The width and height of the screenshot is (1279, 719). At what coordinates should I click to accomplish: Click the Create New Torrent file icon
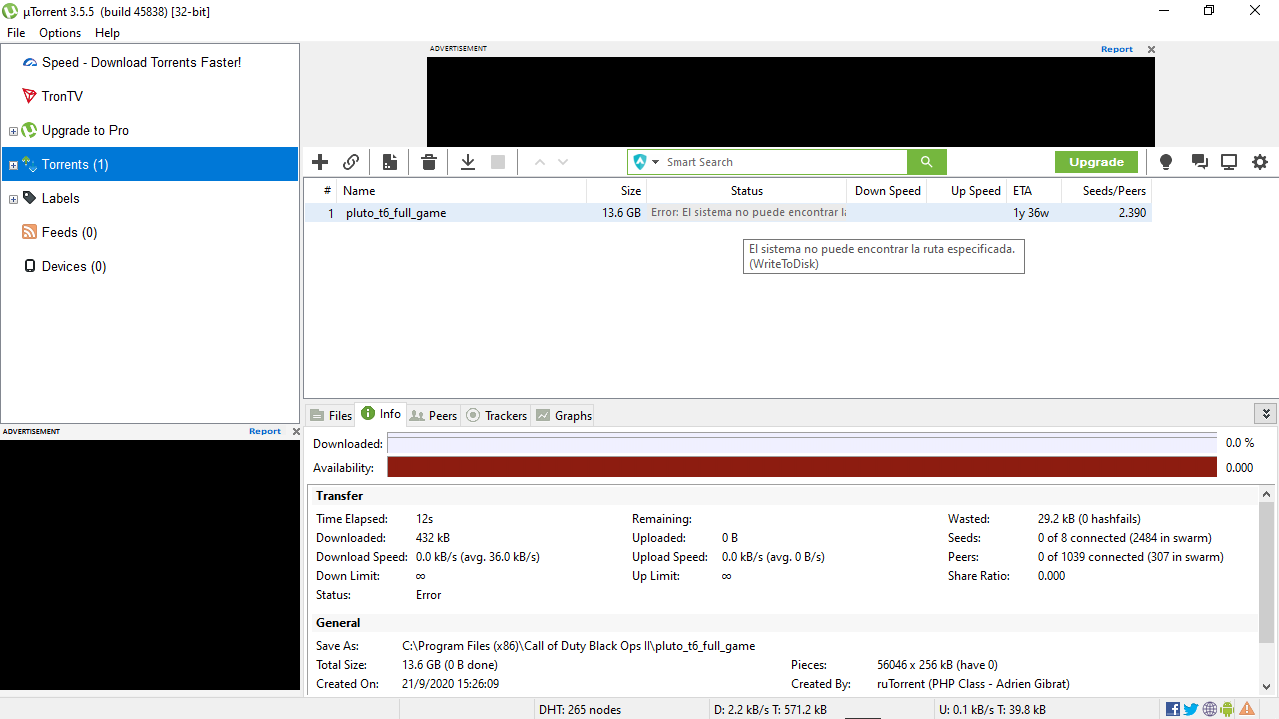(390, 162)
